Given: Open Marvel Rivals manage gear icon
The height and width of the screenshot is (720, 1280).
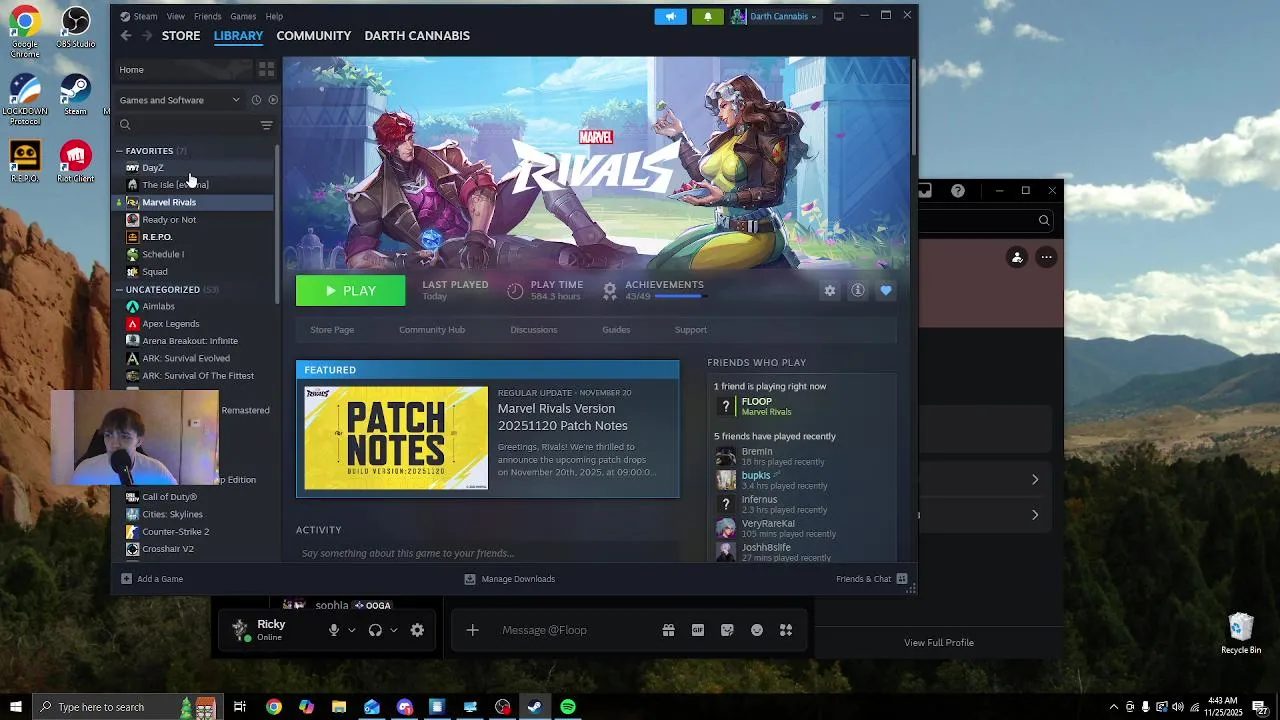Looking at the screenshot, I should 829,290.
